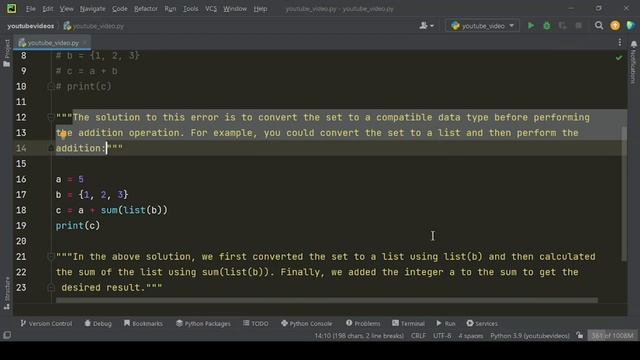The width and height of the screenshot is (640, 360).
Task: Open the Structure tool window
Action: pyautogui.click(x=7, y=293)
